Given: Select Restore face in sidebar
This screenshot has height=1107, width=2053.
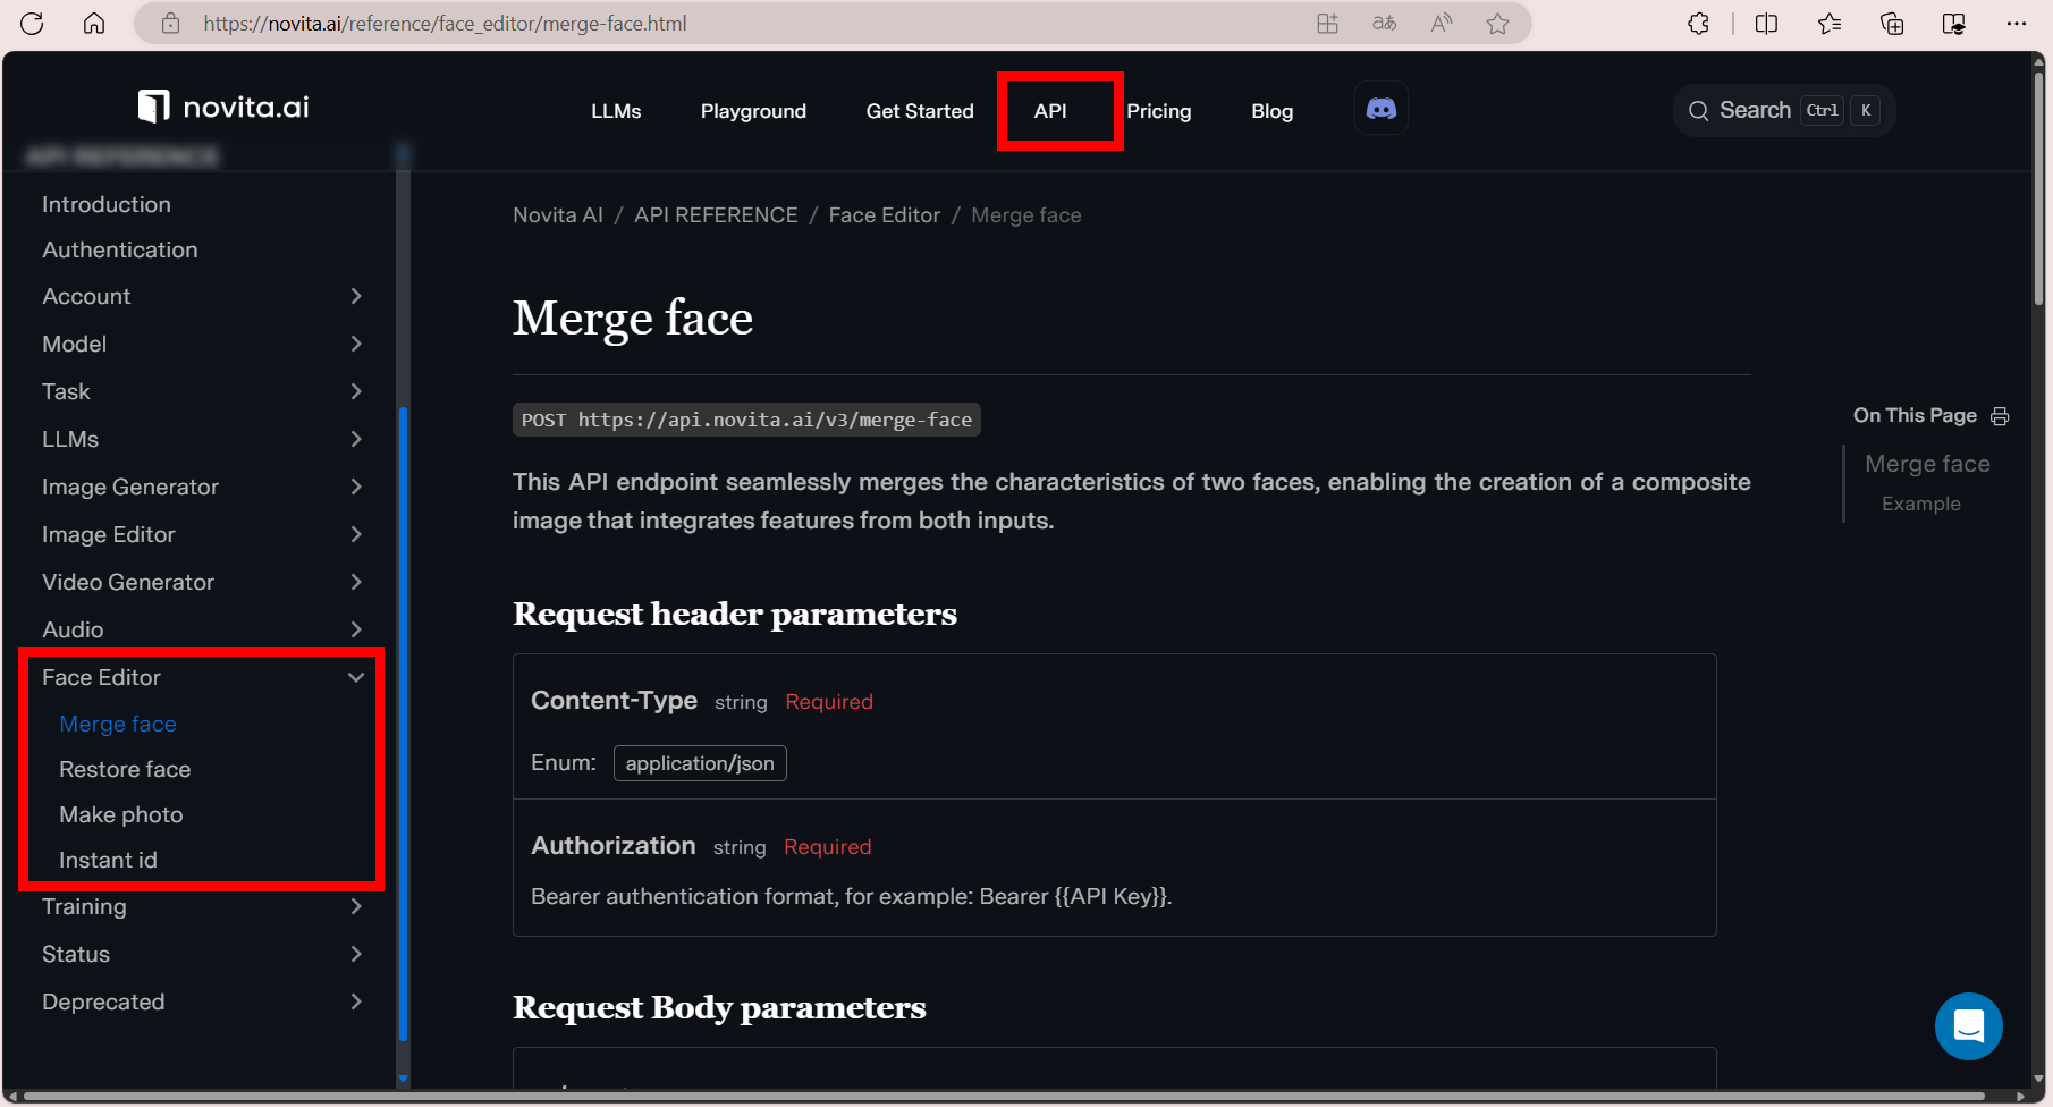Looking at the screenshot, I should click(x=125, y=769).
